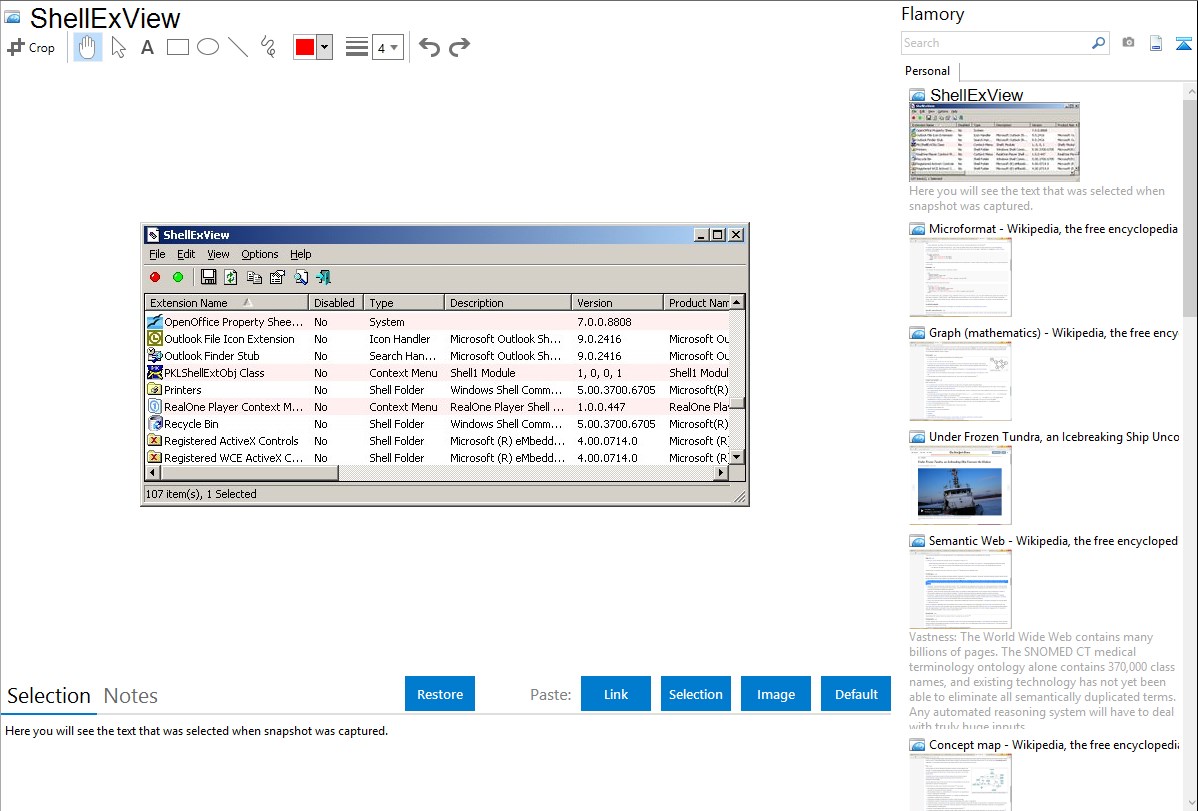The image size is (1198, 811).
Task: Select the Recycle Bin row
Action: click(436, 423)
